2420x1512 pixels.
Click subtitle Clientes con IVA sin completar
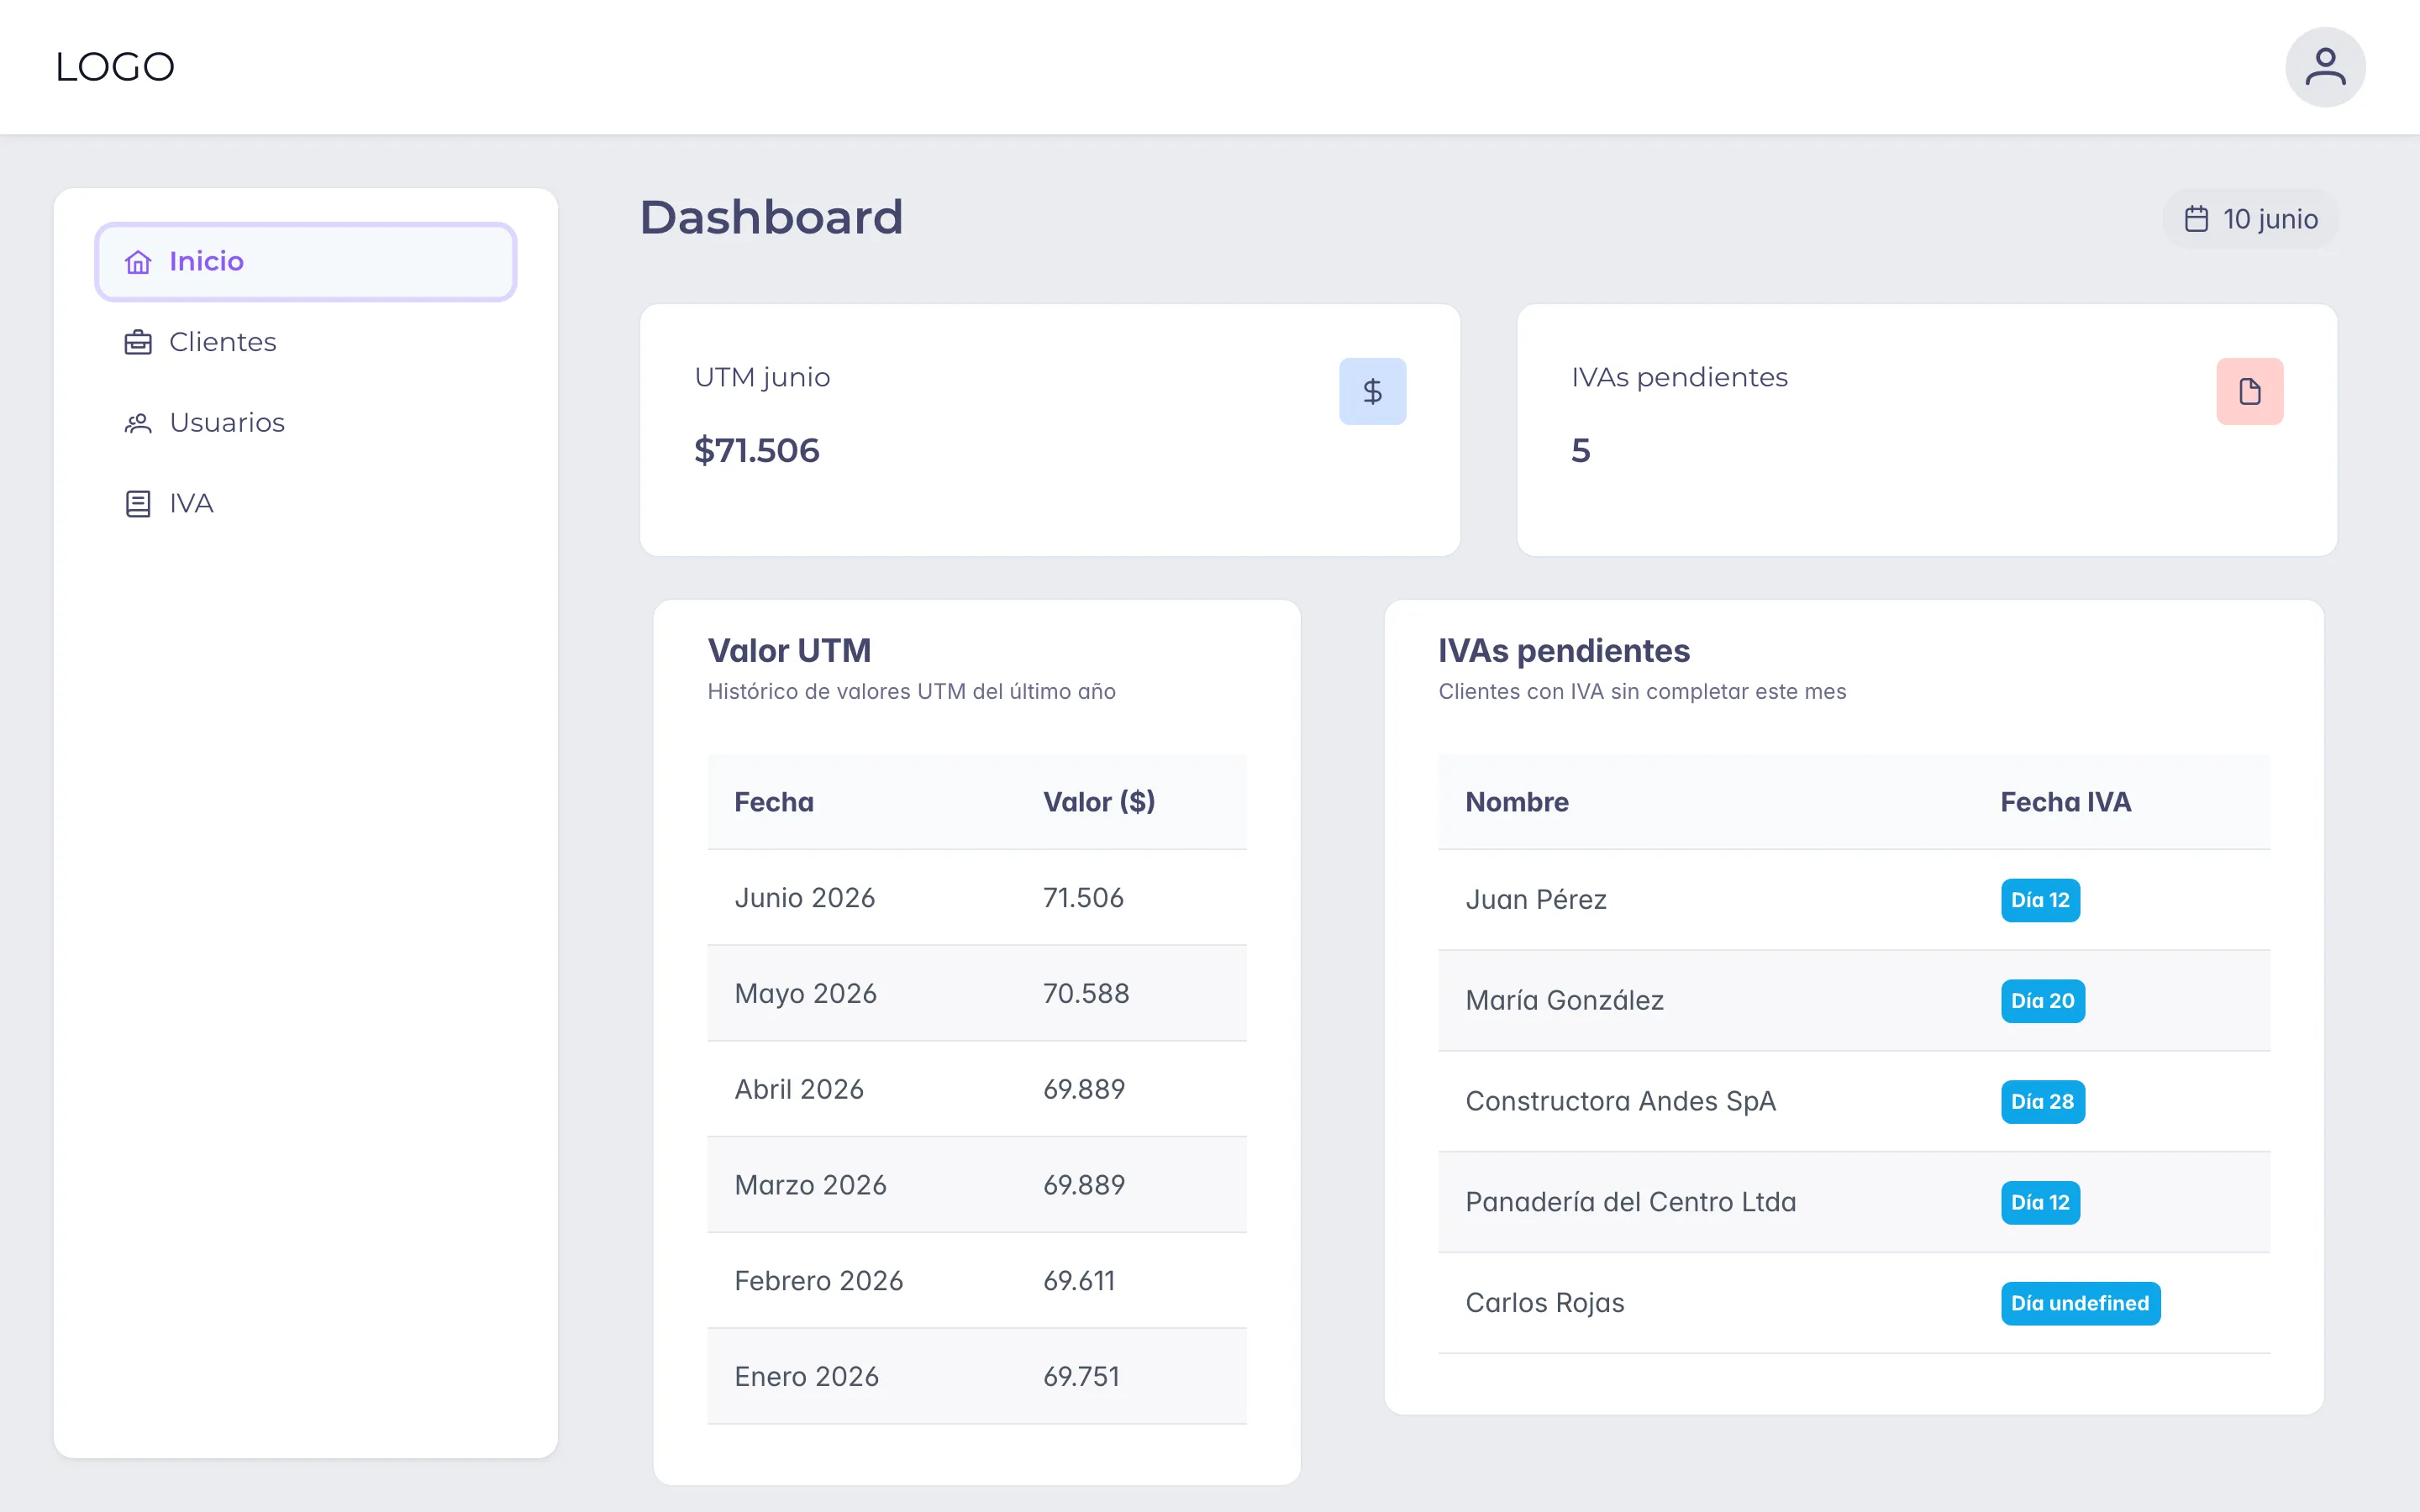[x=1642, y=692]
